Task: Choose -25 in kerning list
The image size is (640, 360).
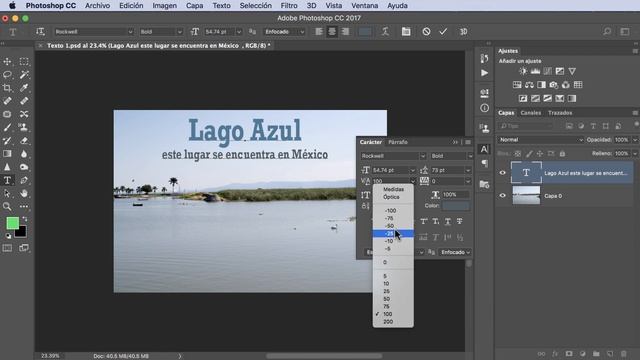Action: [393, 233]
